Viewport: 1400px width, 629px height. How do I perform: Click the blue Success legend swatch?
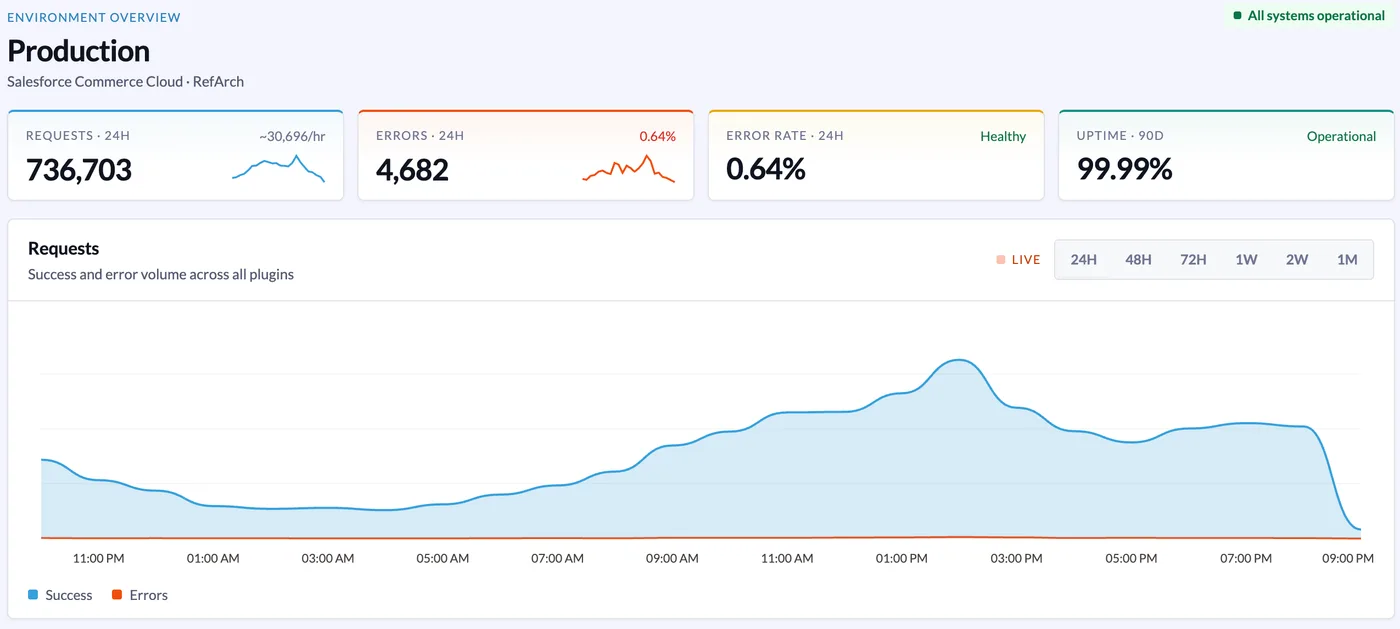pos(33,595)
